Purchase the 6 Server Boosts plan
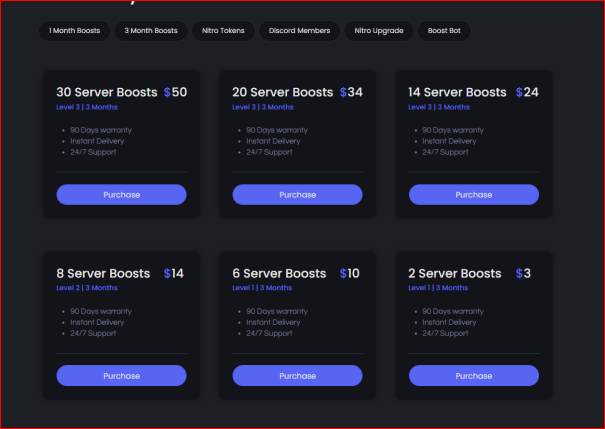This screenshot has height=429, width=605. [x=297, y=376]
